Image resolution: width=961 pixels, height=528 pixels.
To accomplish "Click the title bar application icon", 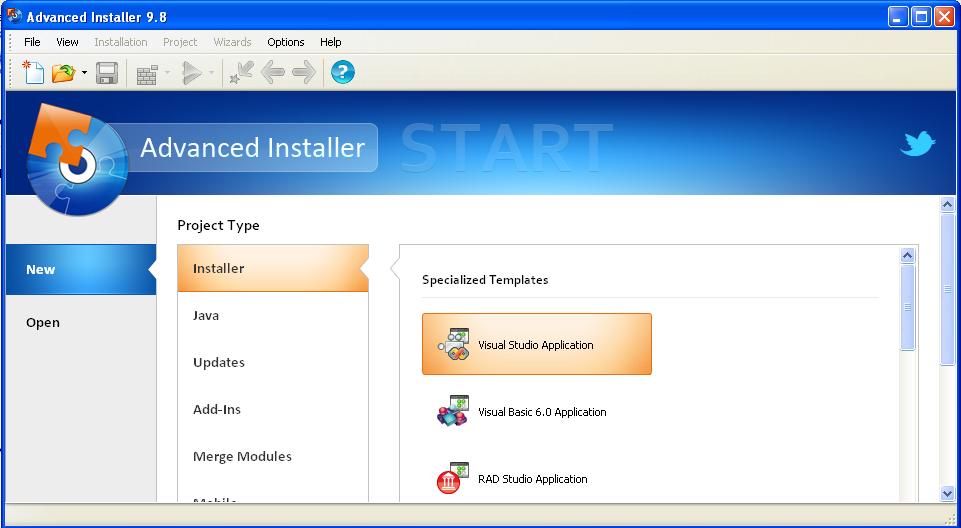I will click(x=14, y=15).
